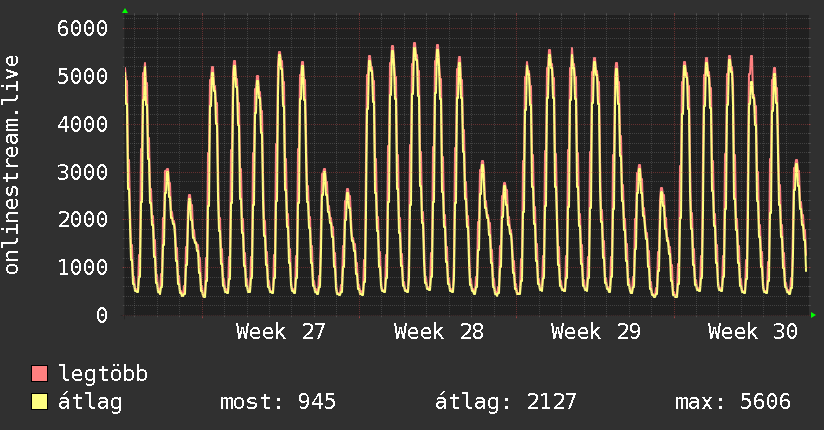This screenshot has width=824, height=430.
Task: Click the legtöbb legend label
Action: click(x=103, y=374)
